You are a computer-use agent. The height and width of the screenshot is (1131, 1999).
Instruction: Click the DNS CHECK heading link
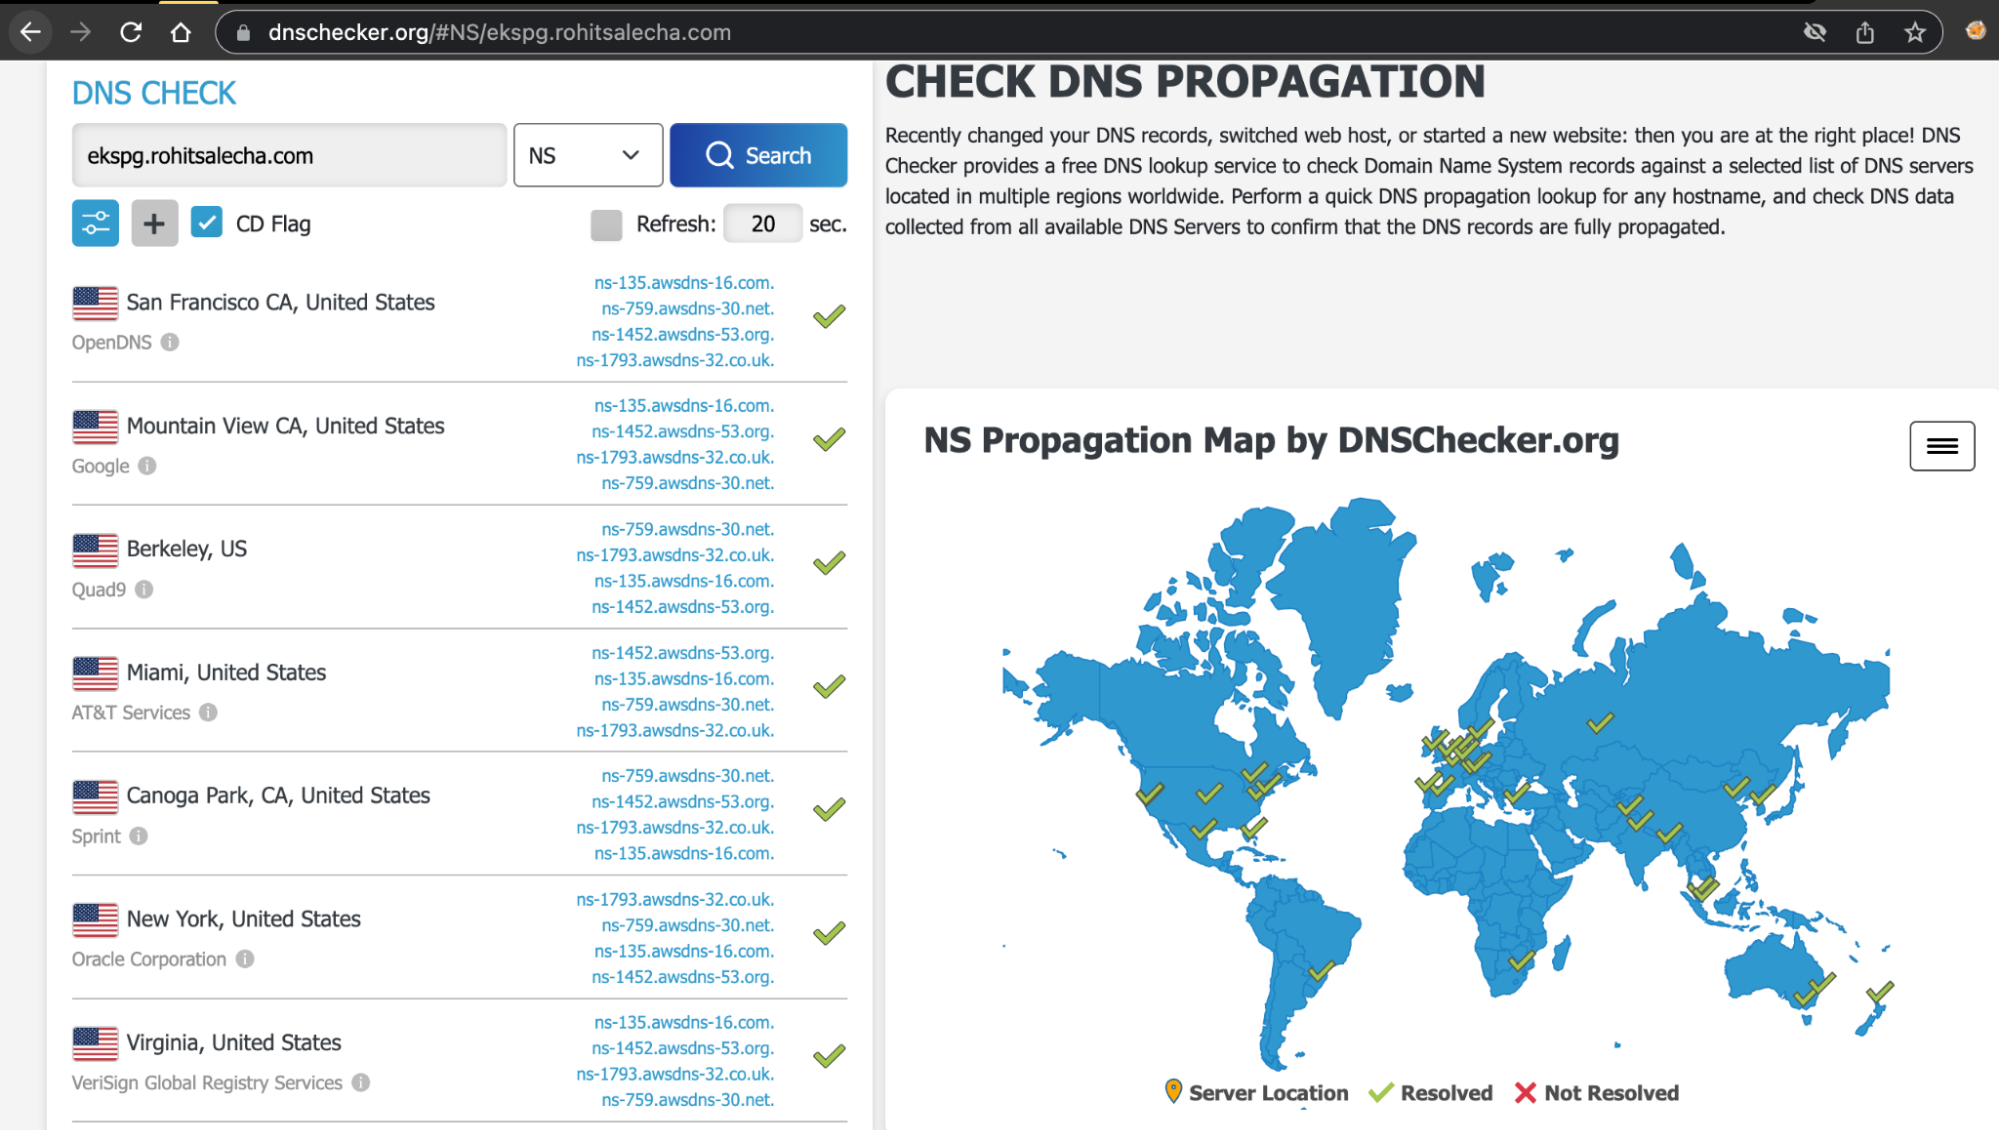click(x=154, y=93)
